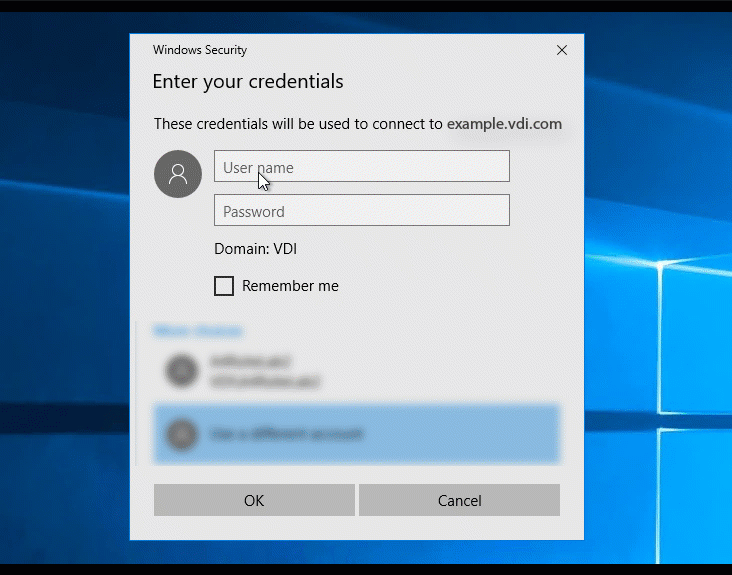The width and height of the screenshot is (732, 575).
Task: Click the user avatar icon
Action: [x=178, y=174]
